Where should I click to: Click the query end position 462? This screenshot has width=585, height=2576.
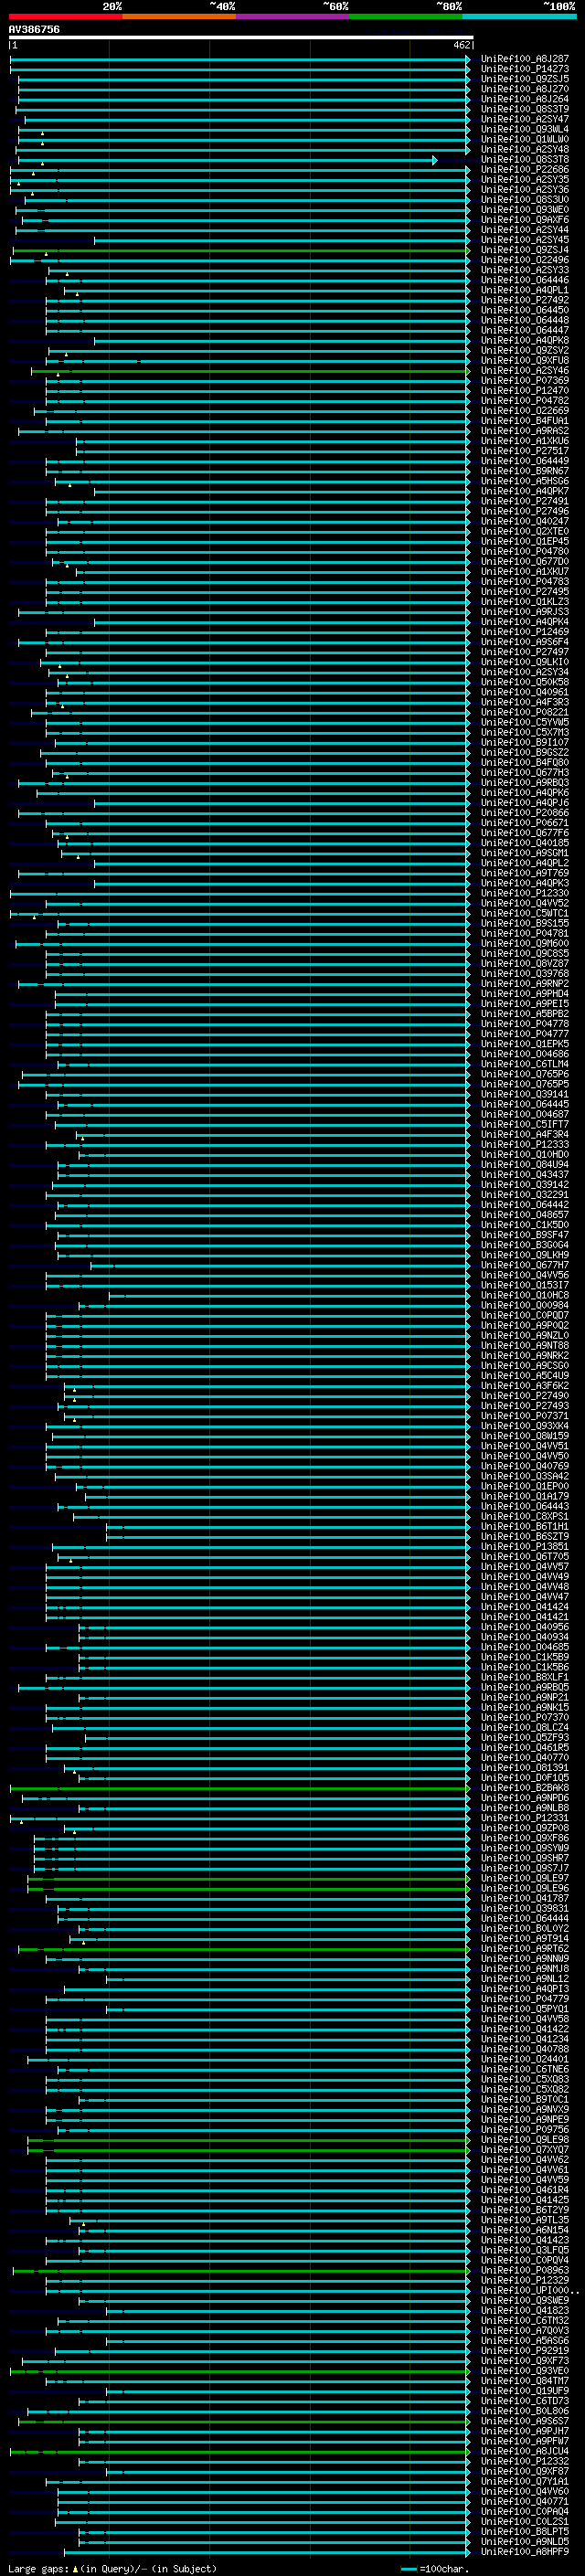pyautogui.click(x=462, y=45)
